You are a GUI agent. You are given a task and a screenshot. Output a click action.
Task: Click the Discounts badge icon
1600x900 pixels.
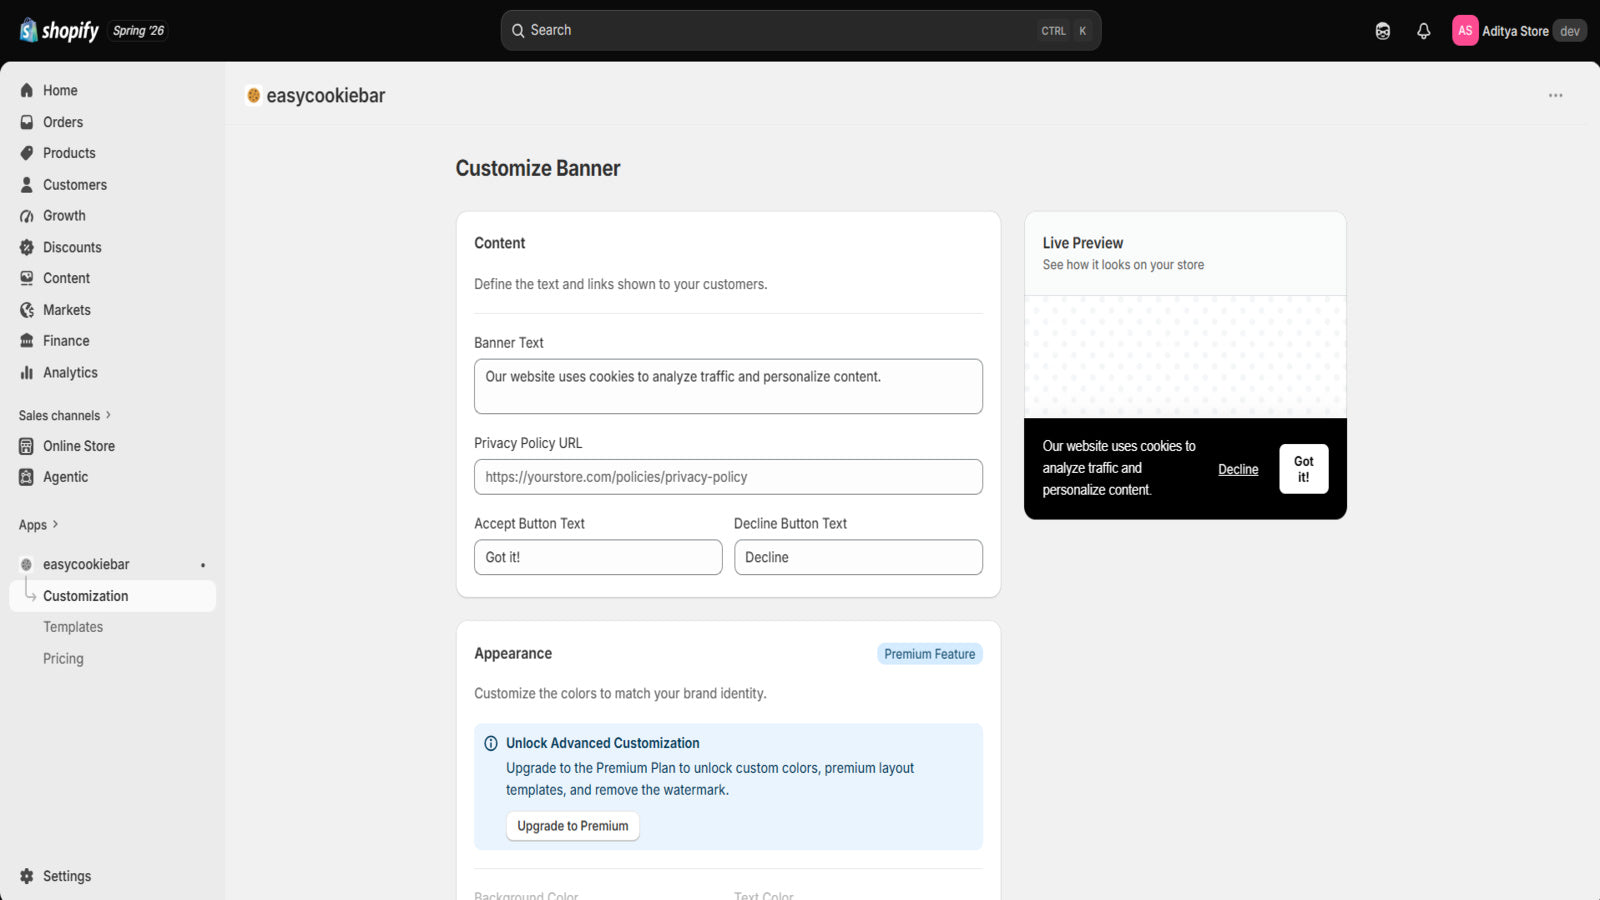(27, 247)
